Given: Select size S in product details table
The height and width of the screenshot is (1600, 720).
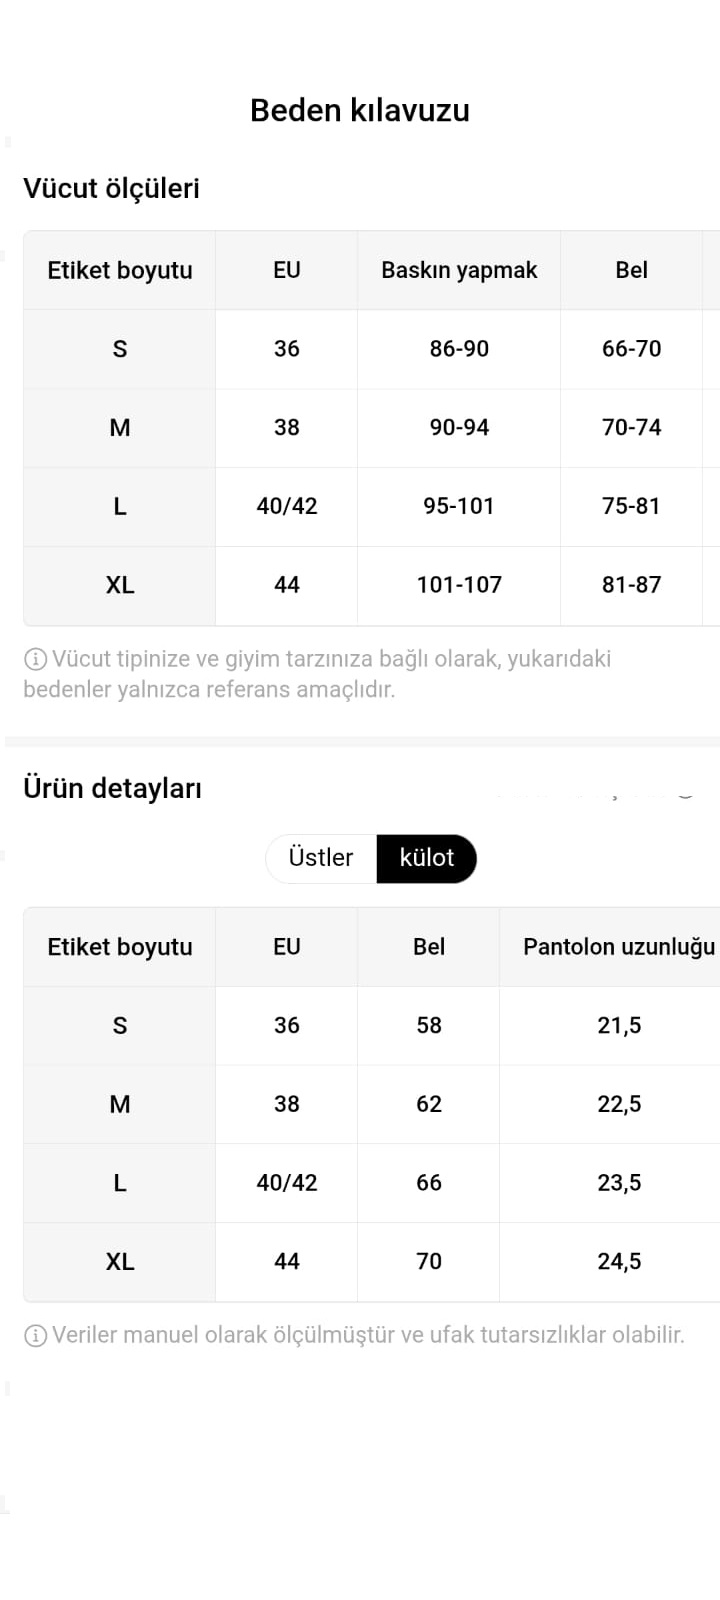Looking at the screenshot, I should click(x=120, y=1025).
